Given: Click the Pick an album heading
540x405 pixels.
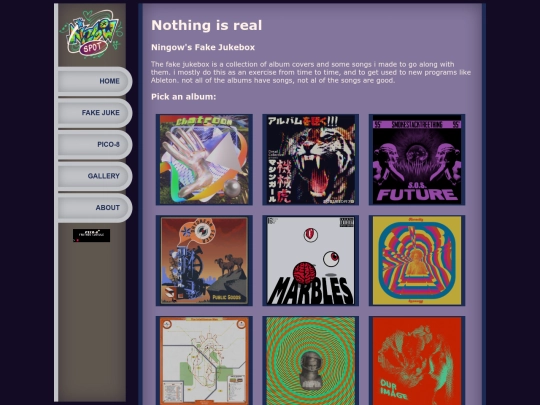Looking at the screenshot, I should (x=184, y=97).
